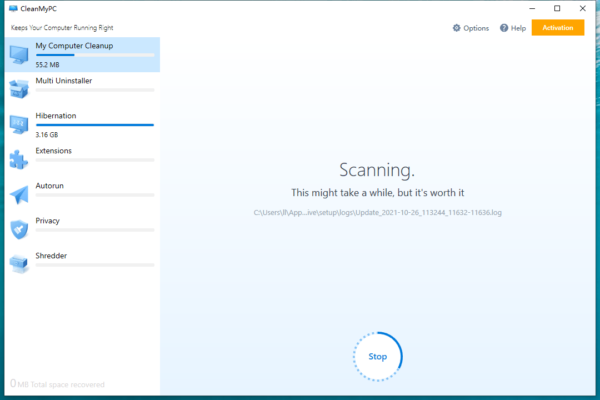Click the Shredder machine icon
Viewport: 600px width, 400px height.
coord(19,264)
